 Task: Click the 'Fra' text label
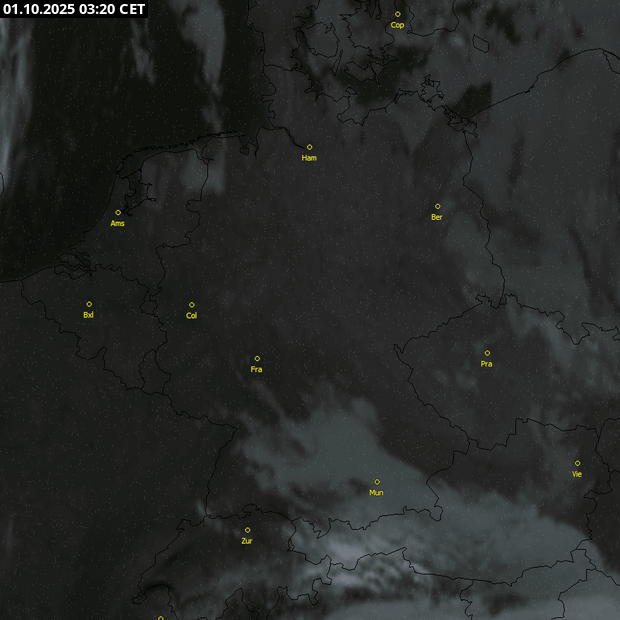[257, 369]
